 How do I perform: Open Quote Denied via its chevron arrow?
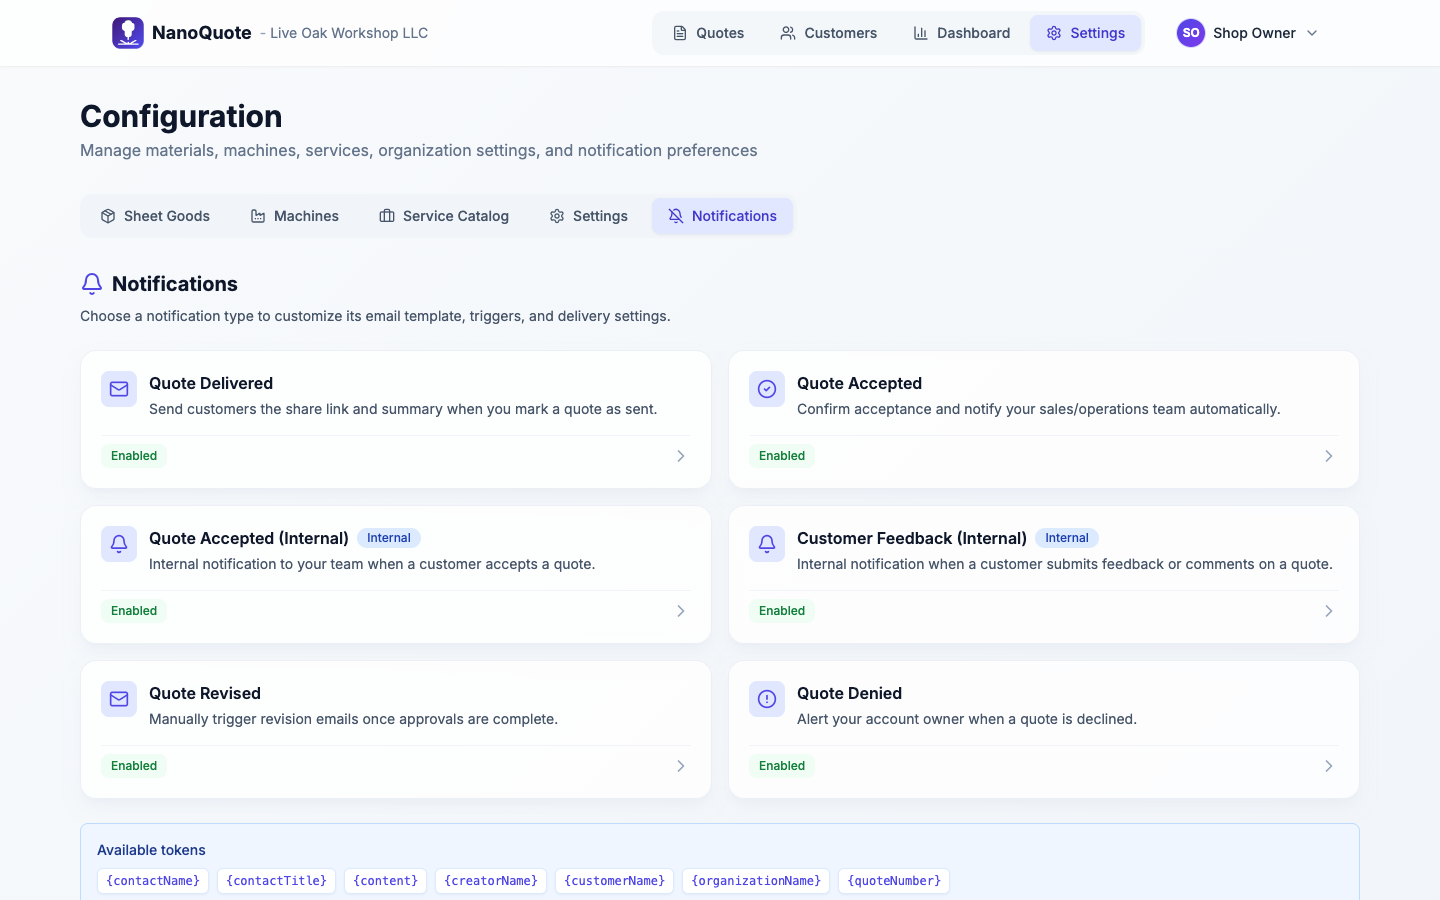pos(1329,765)
